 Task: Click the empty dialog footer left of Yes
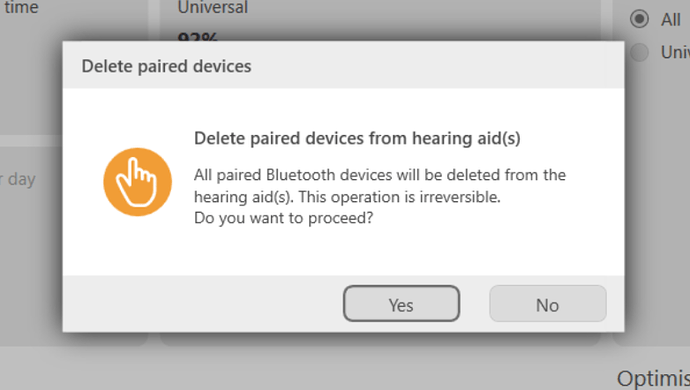(202, 304)
